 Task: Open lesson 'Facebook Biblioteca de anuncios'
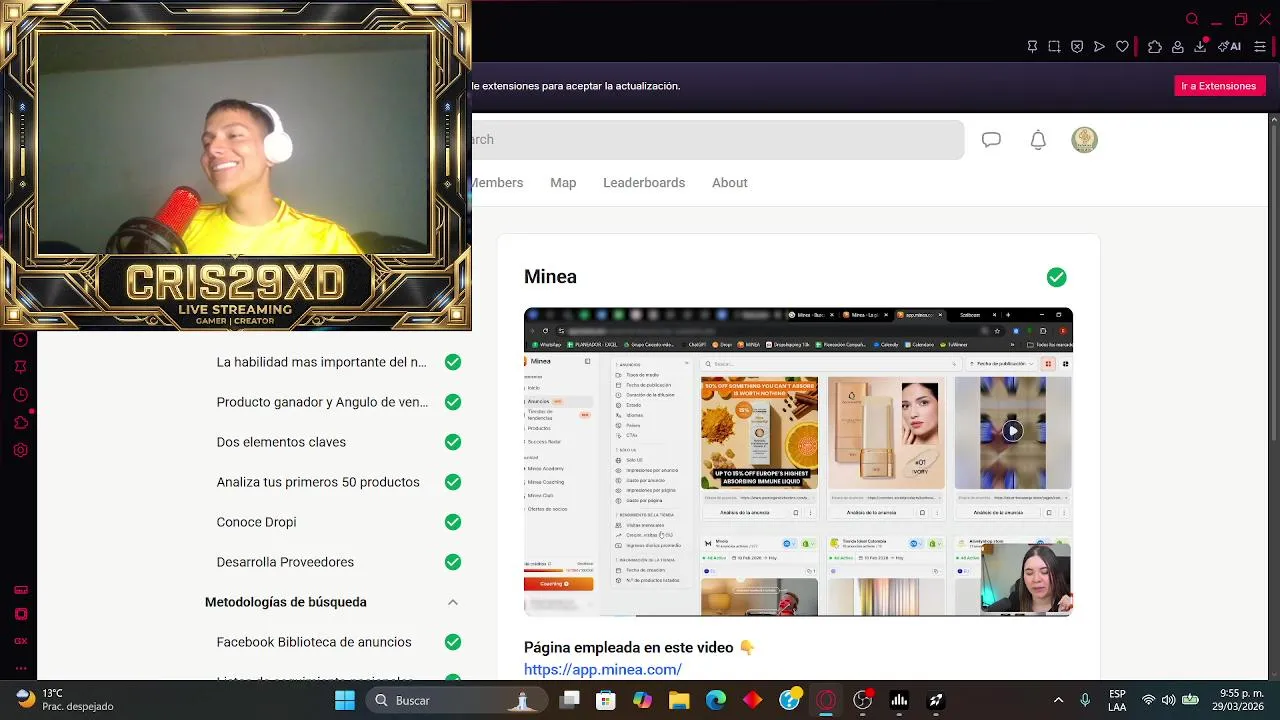[x=314, y=642]
